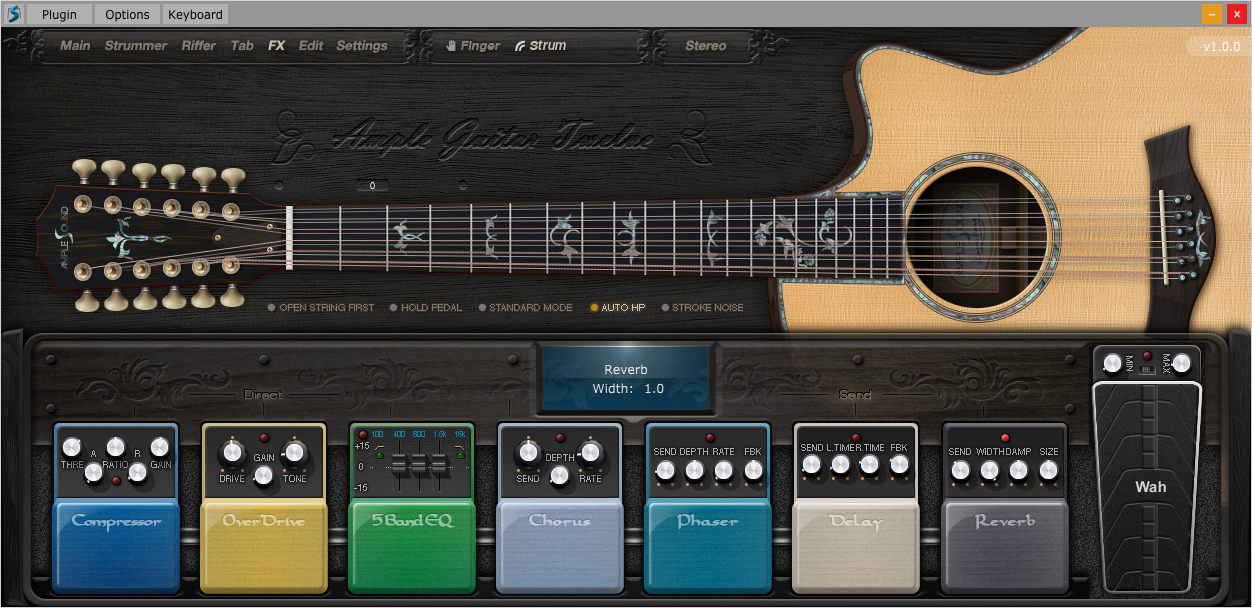The width and height of the screenshot is (1252, 608).
Task: Switch to the Main tab
Action: click(x=75, y=45)
